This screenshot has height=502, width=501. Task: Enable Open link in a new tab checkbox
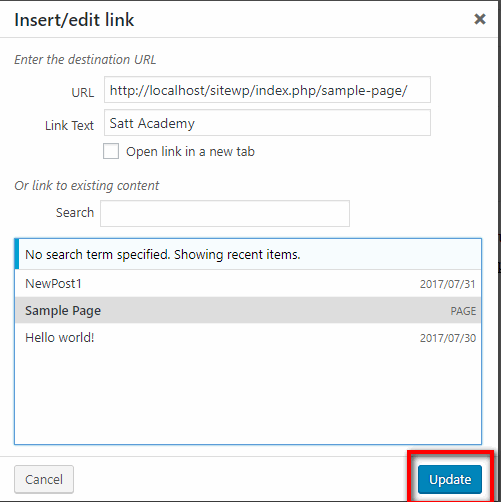pyautogui.click(x=111, y=151)
